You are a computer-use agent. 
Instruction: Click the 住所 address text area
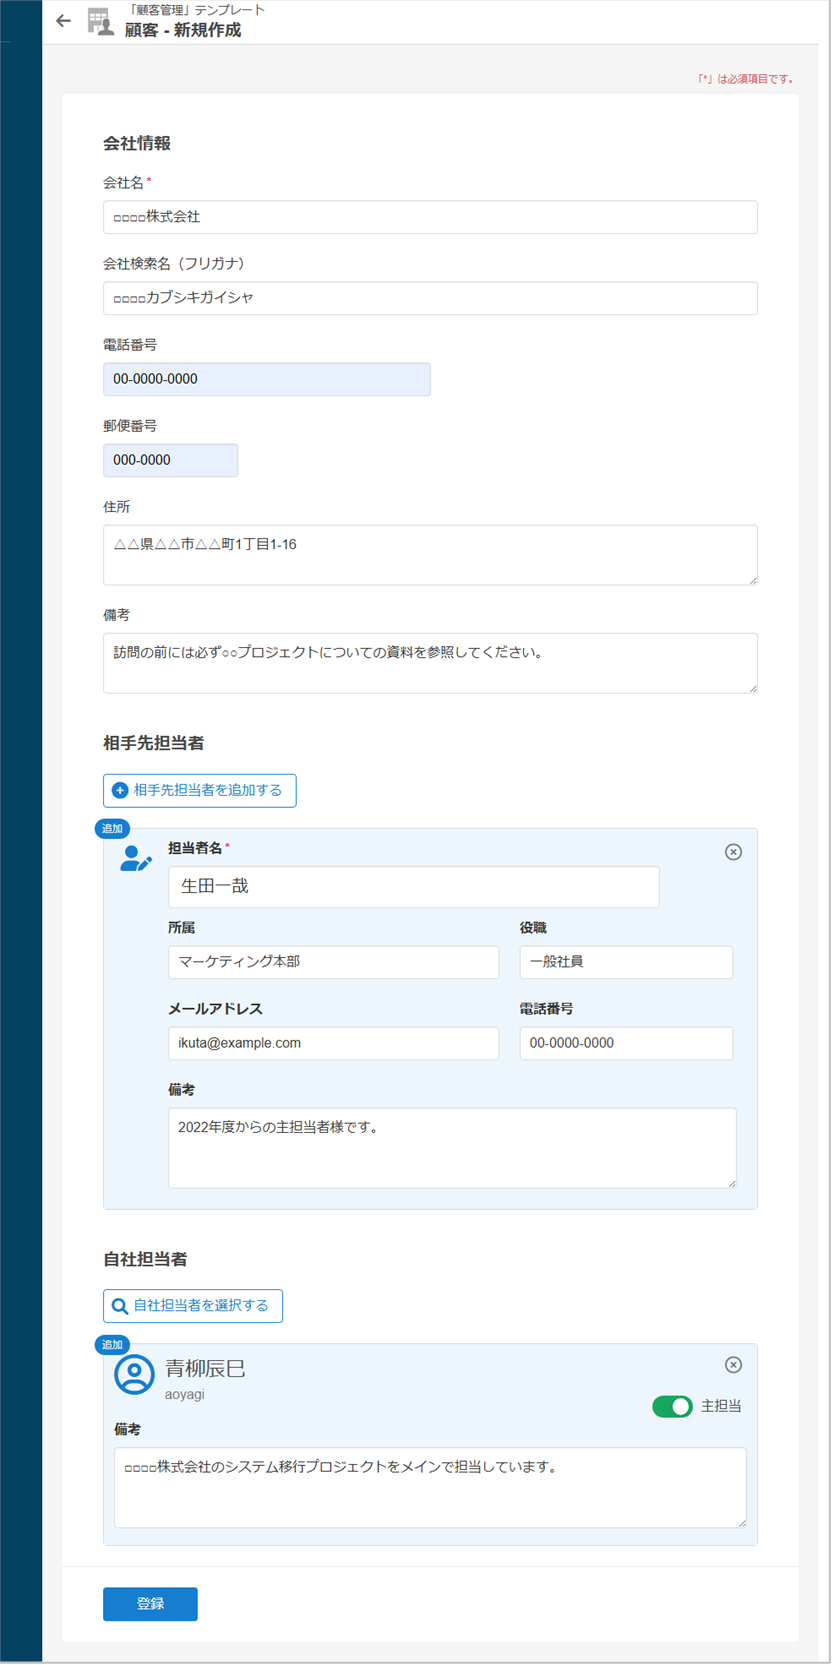(x=430, y=555)
